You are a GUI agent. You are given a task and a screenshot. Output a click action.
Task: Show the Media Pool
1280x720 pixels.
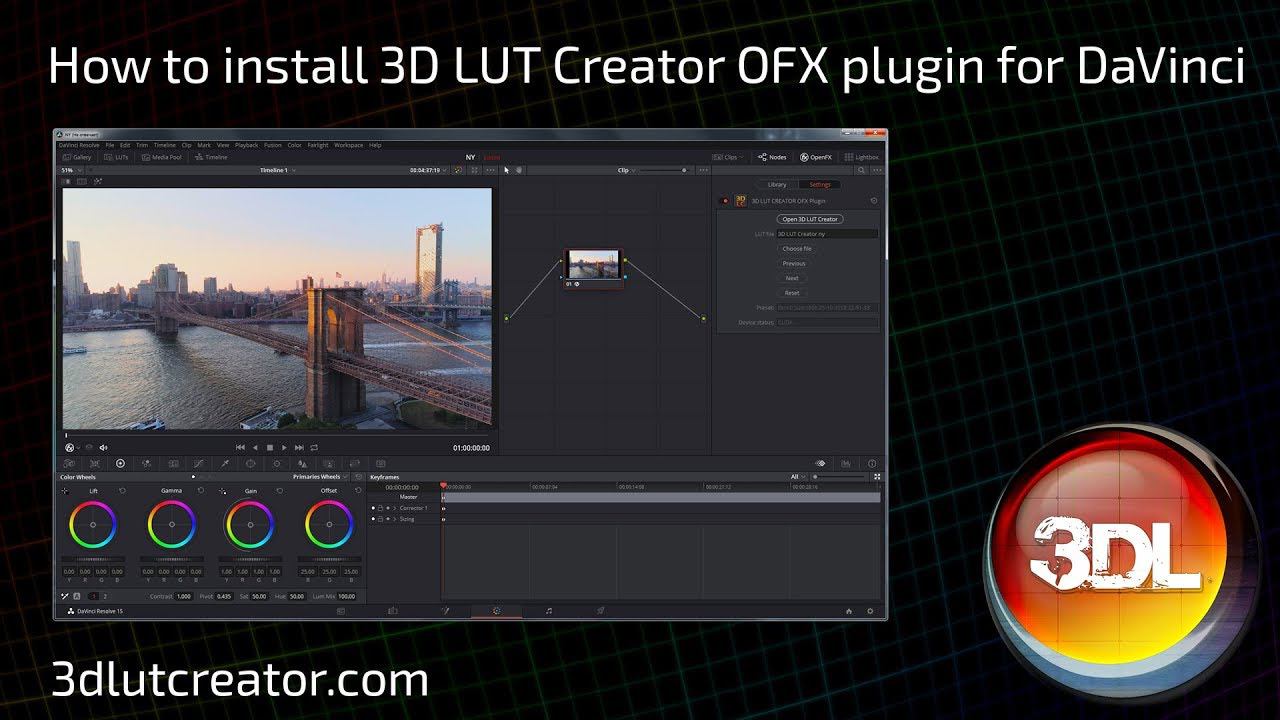pos(161,157)
